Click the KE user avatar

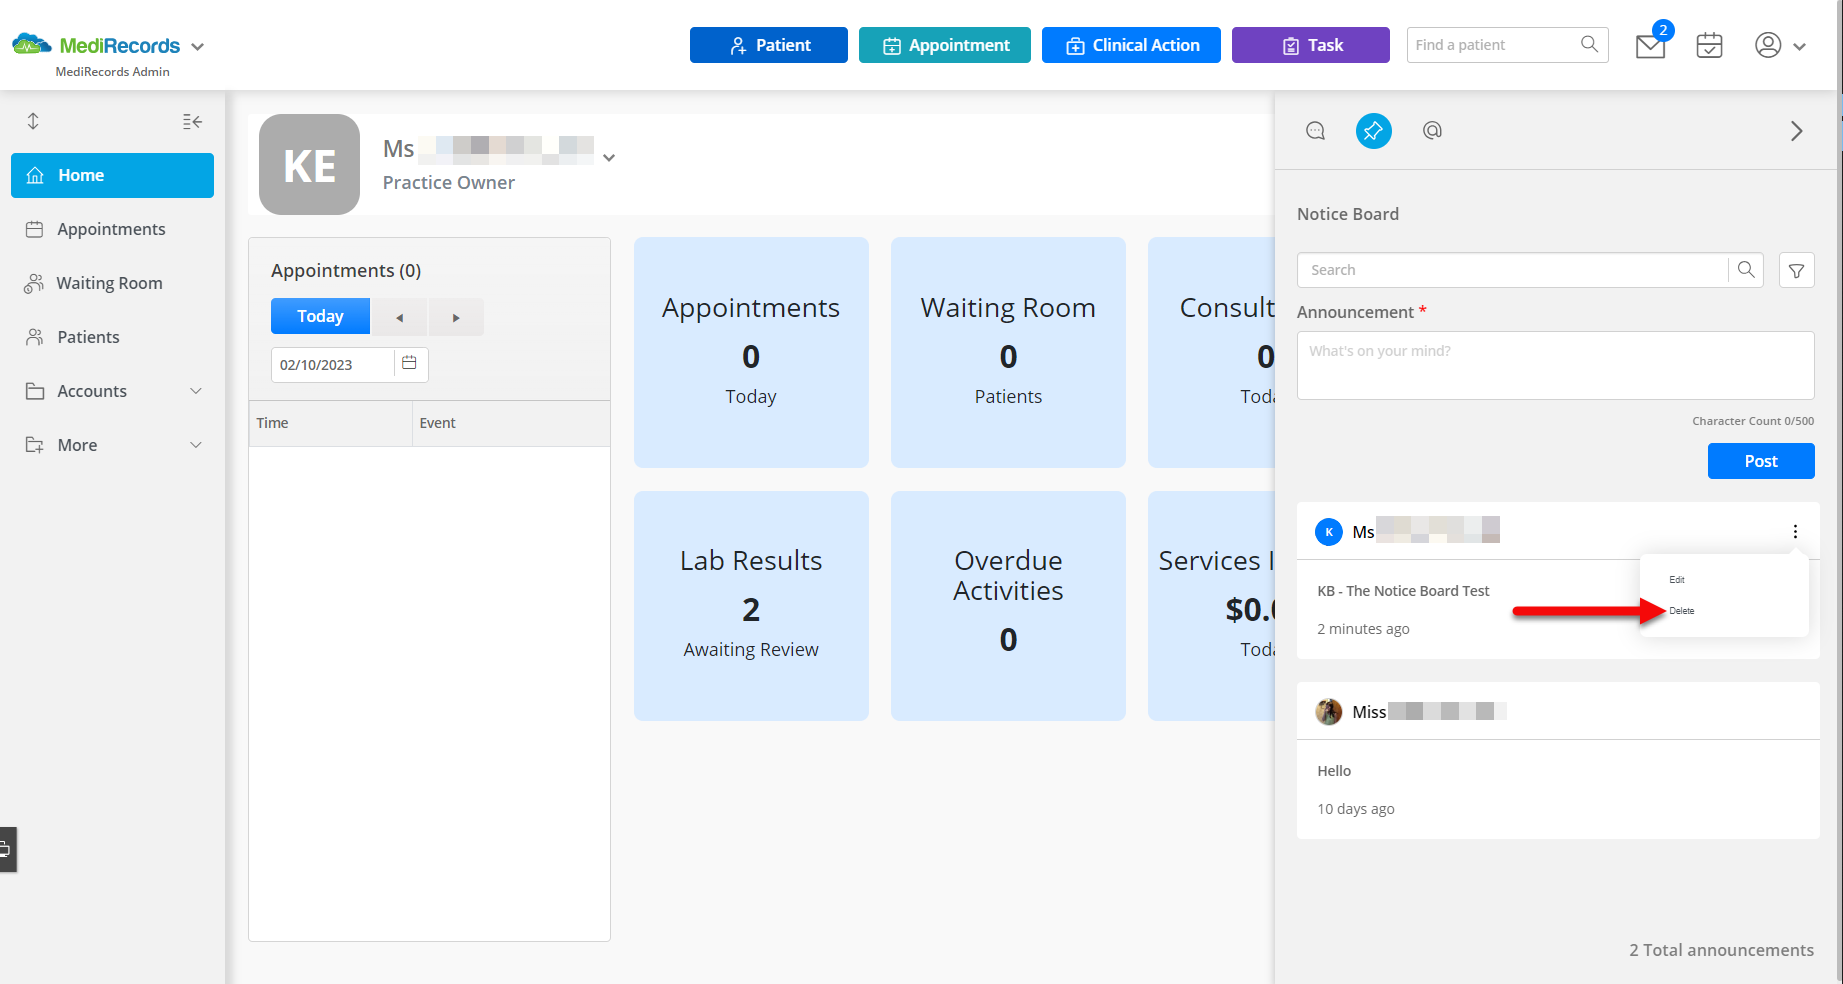tap(309, 164)
